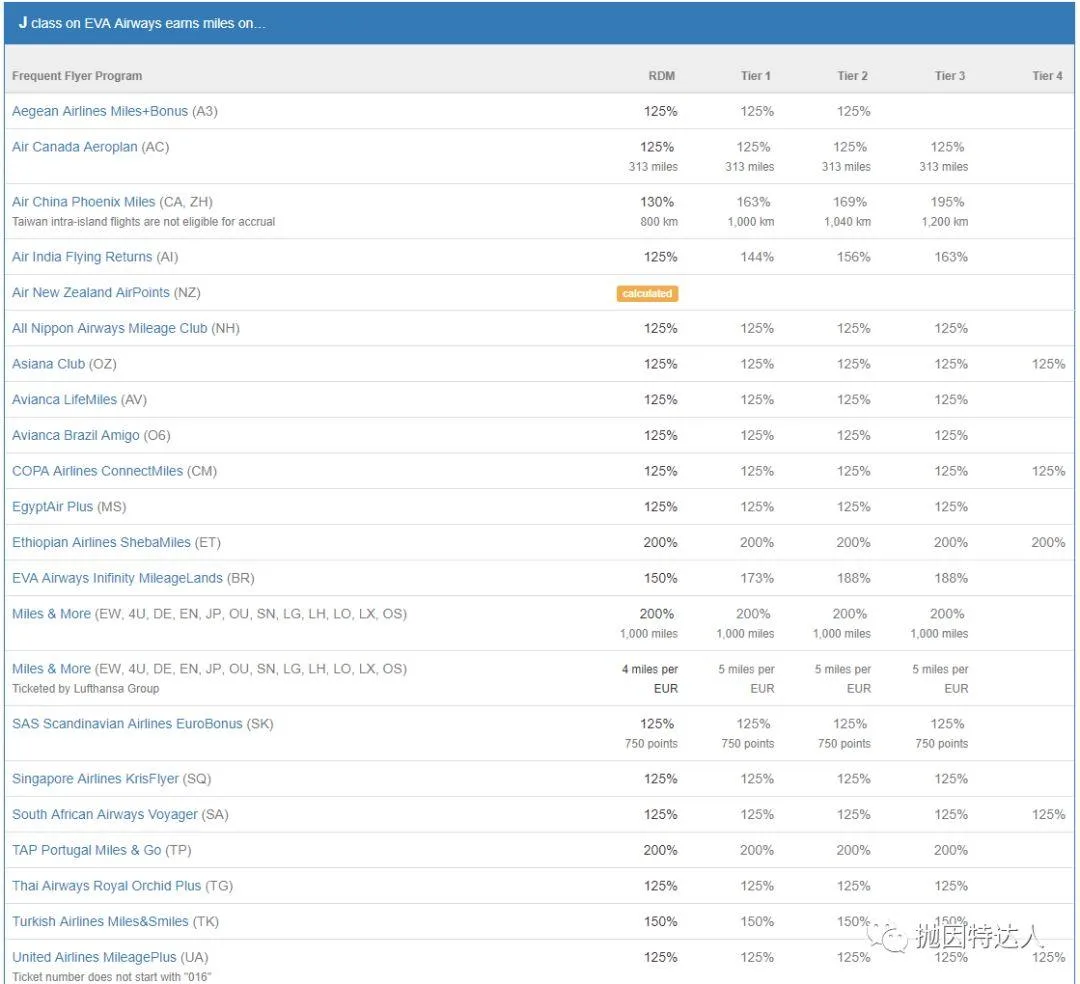The height and width of the screenshot is (984, 1080).
Task: Select Aegean Airlines Tier 2 value 125%
Action: coord(853,112)
